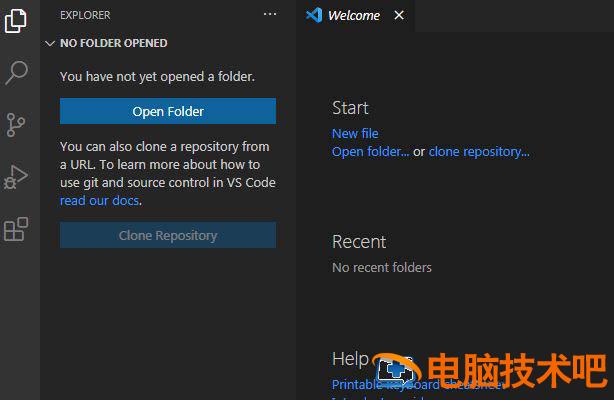Select the Welcome editor tab
614x400 pixels.
tap(355, 16)
